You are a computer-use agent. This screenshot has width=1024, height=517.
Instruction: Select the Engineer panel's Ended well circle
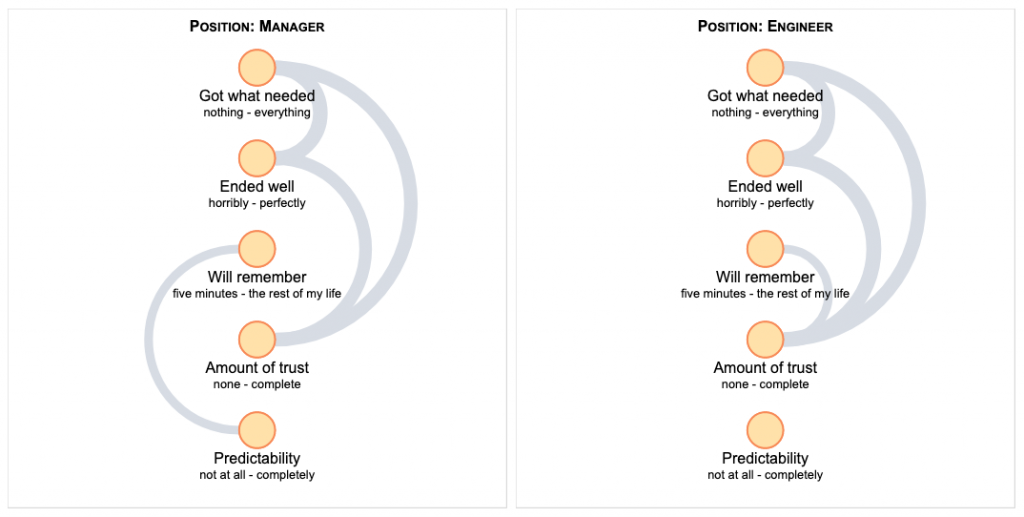(x=765, y=158)
